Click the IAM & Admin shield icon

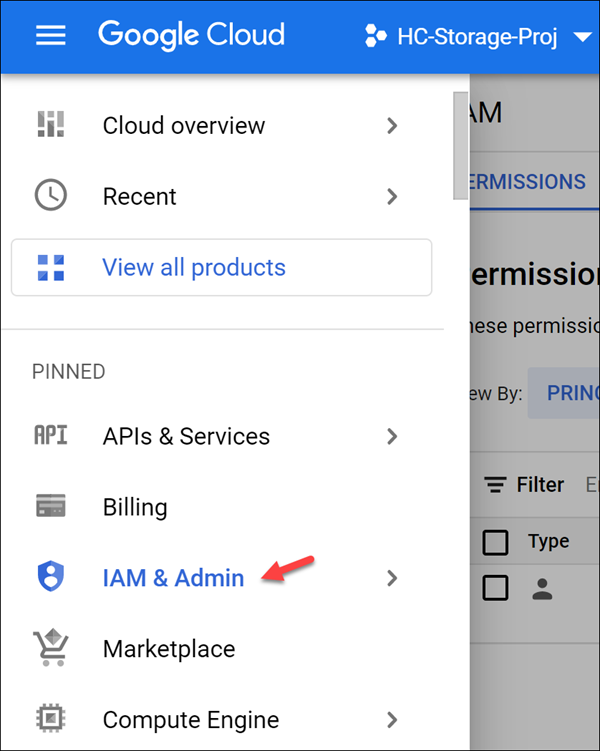51,576
